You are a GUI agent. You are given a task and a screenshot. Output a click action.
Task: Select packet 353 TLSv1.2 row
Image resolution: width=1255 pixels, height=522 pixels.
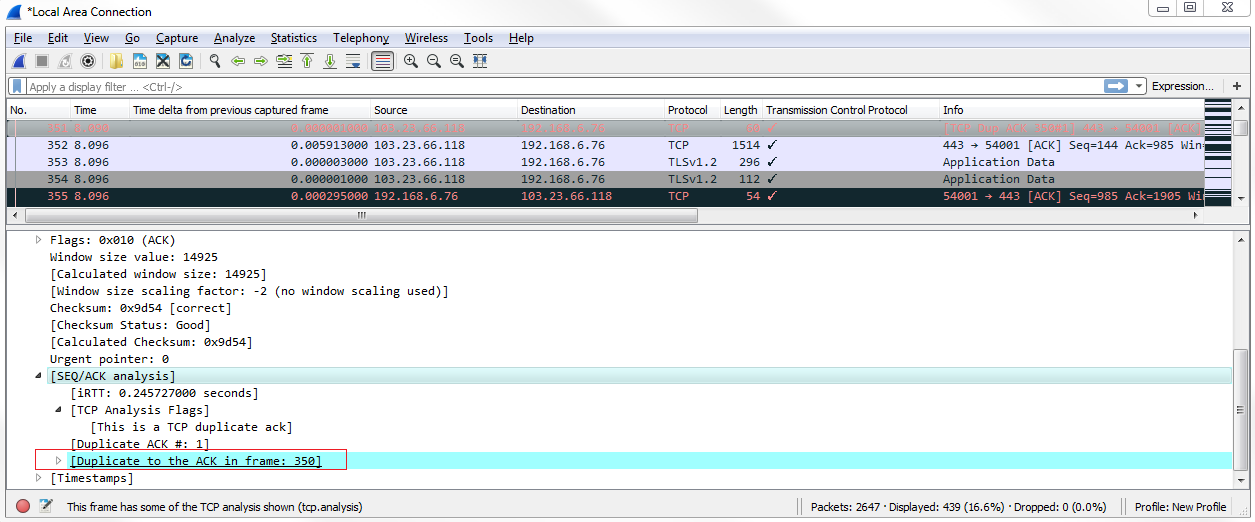605,162
